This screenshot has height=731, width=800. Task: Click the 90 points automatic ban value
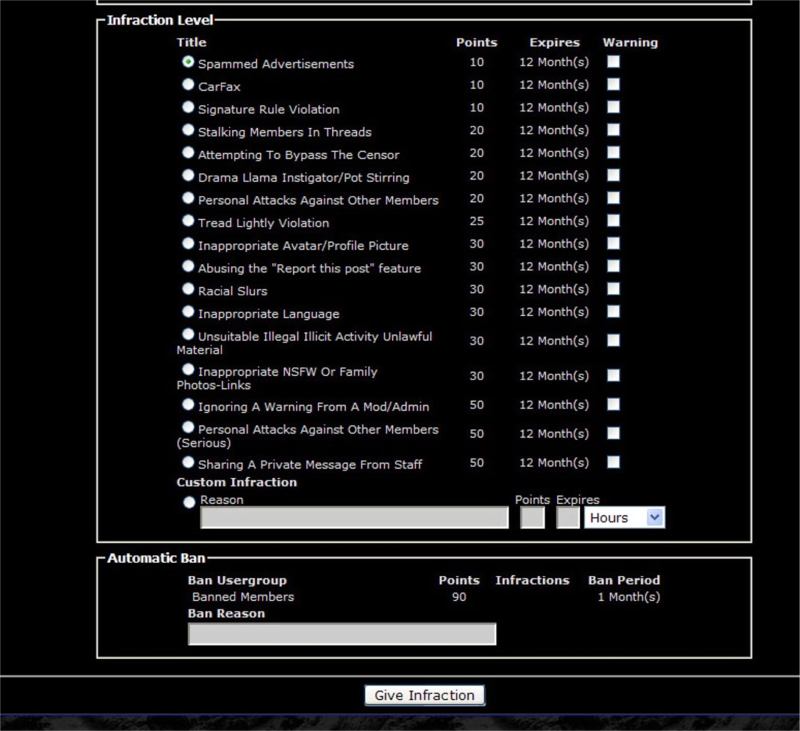pos(459,597)
